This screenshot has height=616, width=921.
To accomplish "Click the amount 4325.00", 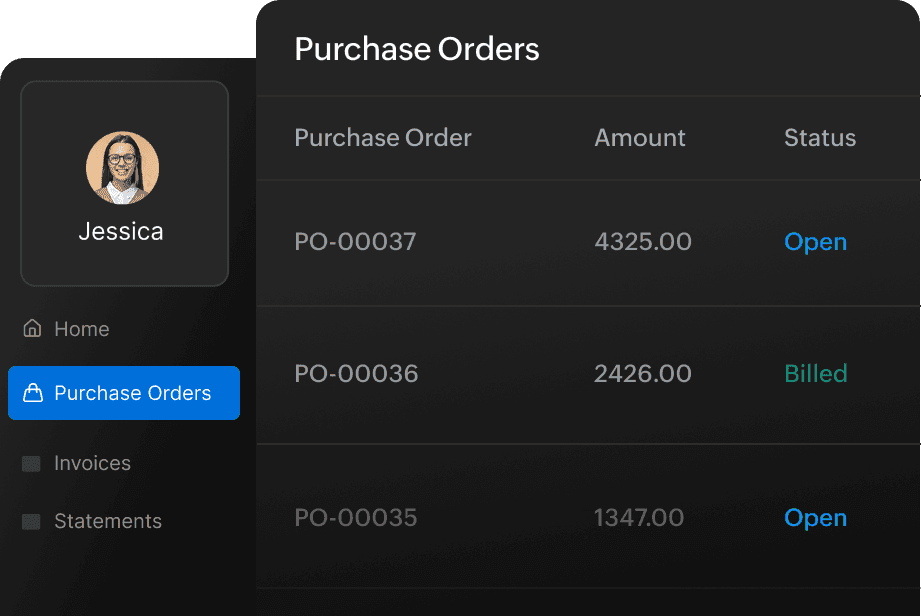I will [642, 242].
